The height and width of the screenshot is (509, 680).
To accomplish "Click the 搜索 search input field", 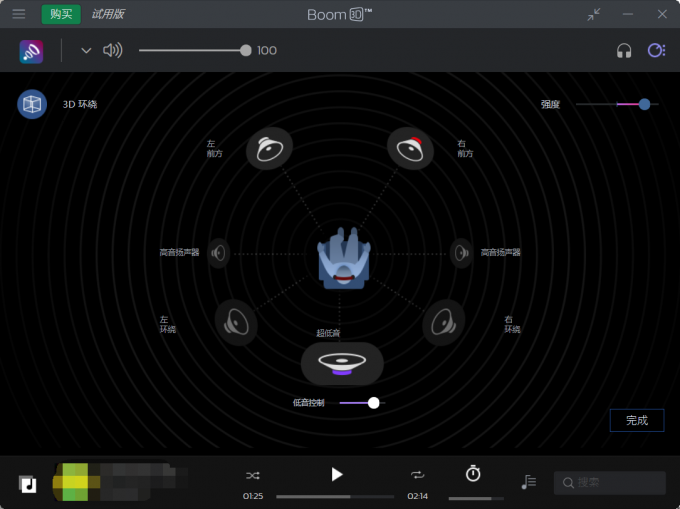I will point(610,483).
